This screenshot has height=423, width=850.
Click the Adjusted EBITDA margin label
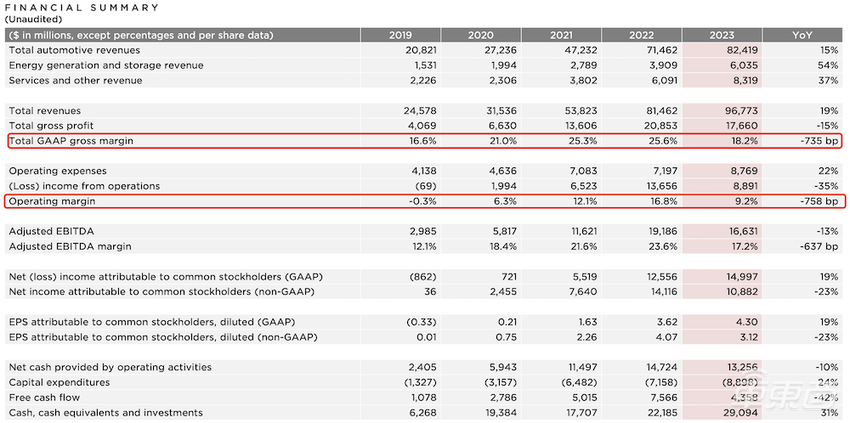click(70, 247)
